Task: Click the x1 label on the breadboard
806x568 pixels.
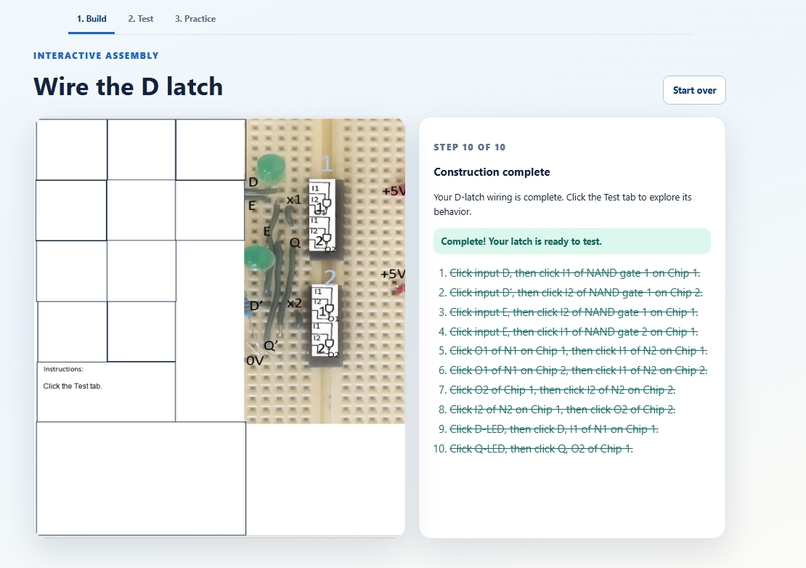Action: coord(294,199)
